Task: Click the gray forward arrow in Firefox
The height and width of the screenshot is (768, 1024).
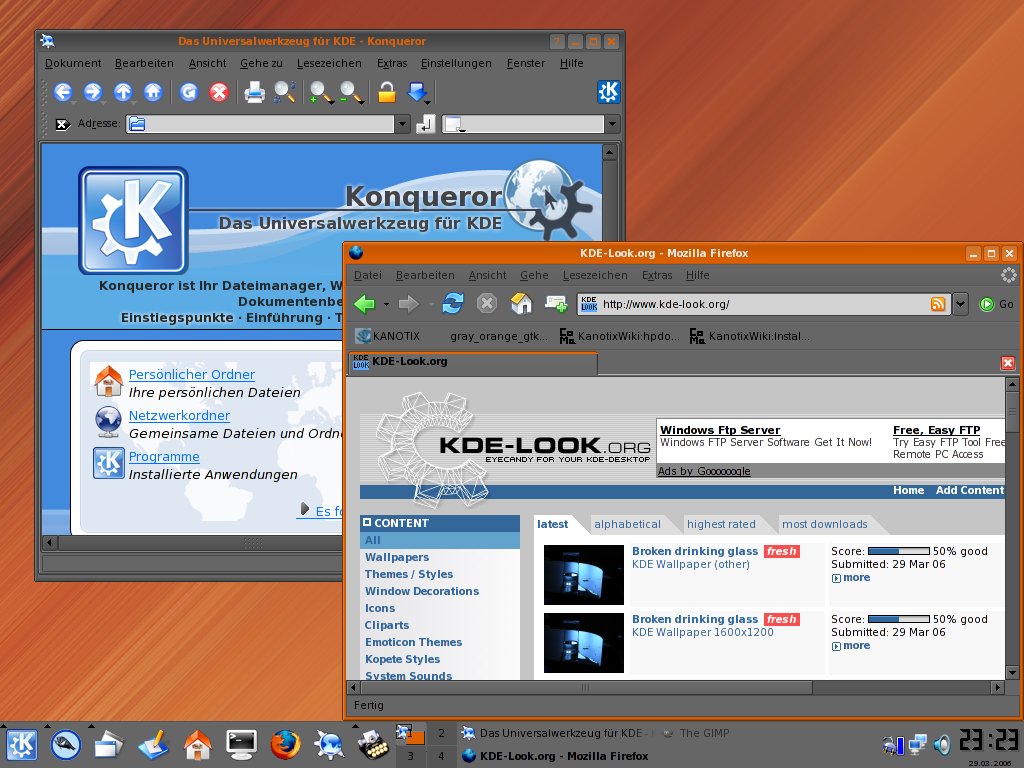Action: coord(409,304)
